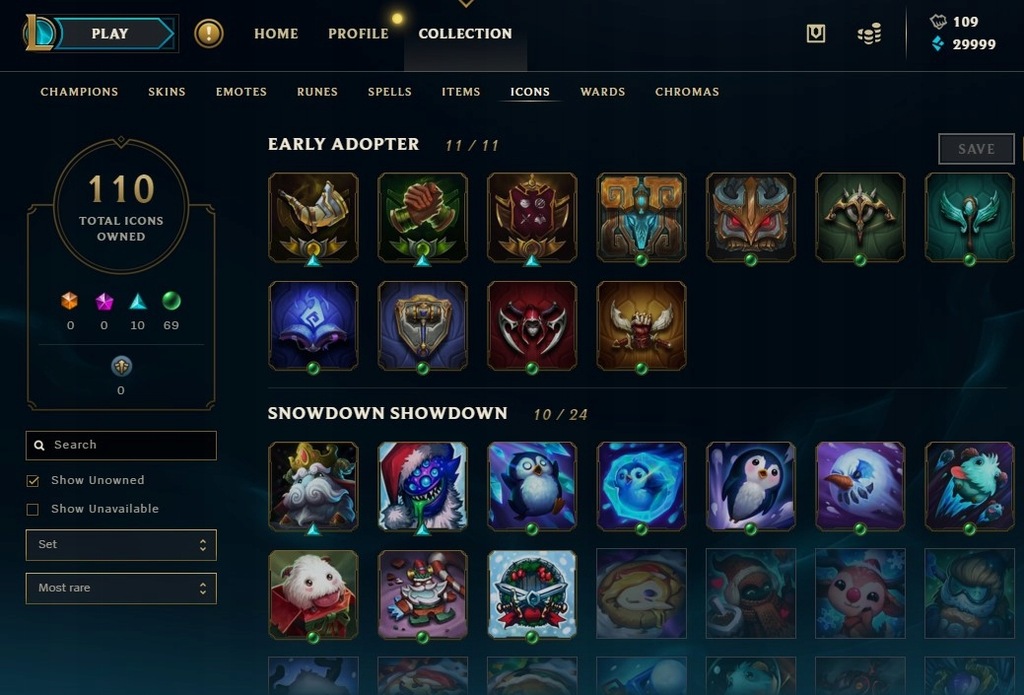Uncheck the Show Unowned checkbox
Screen dimensions: 1024x695
pos(33,481)
